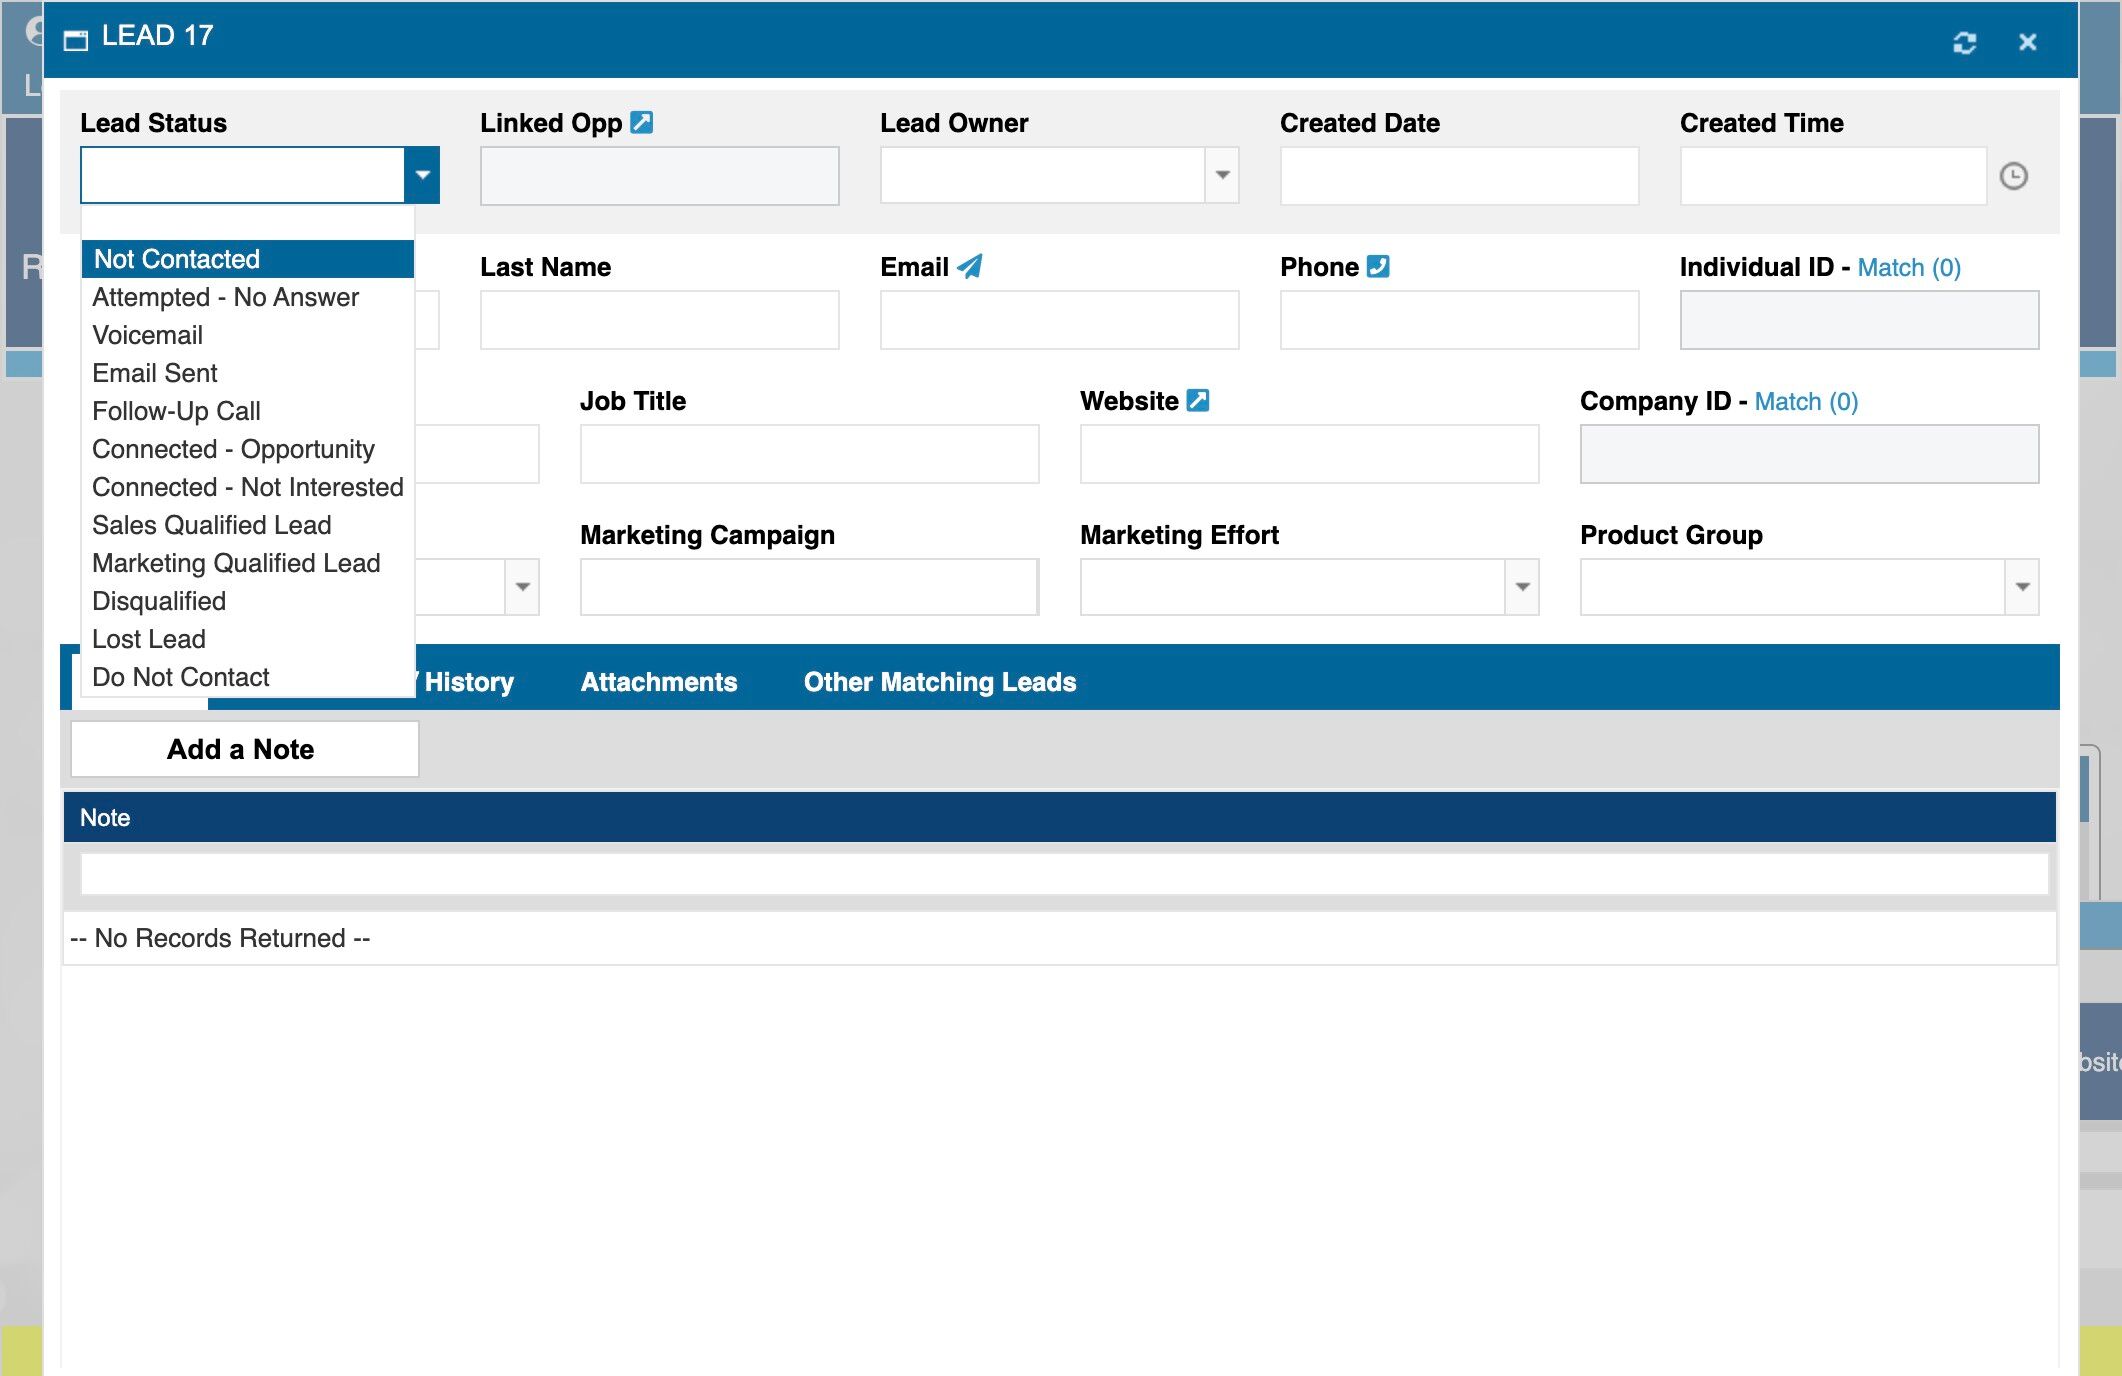Click the Email send paper-plane icon
Screen dimensions: 2122x1376
(969, 267)
